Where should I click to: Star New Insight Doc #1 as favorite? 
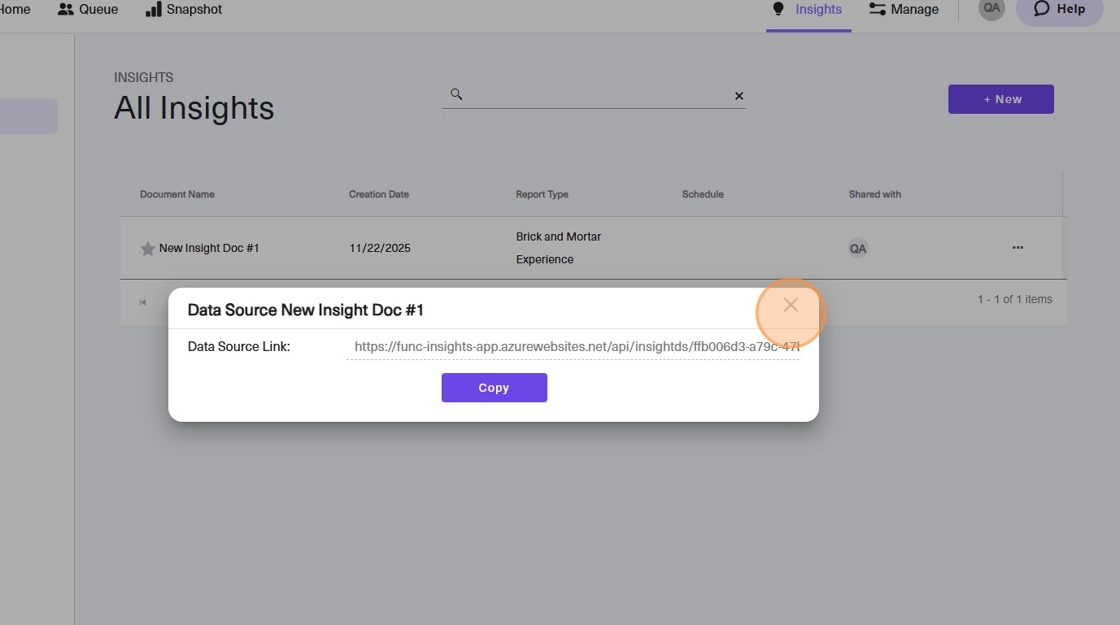147,249
